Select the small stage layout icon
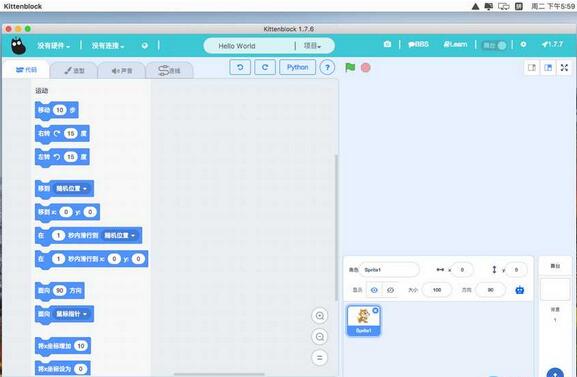The width and height of the screenshot is (577, 377). [532, 68]
